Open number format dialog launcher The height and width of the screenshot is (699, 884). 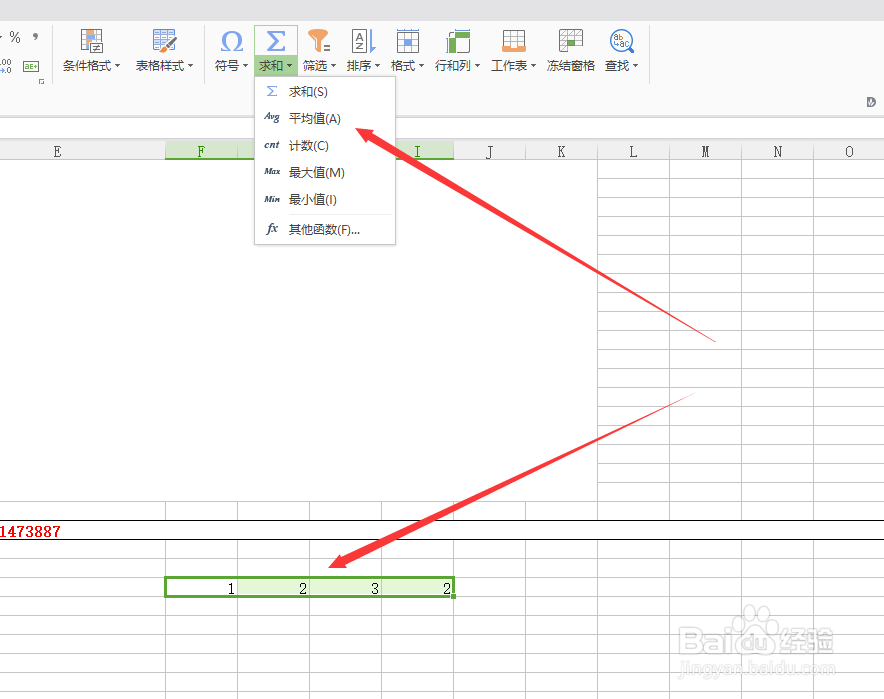41,82
